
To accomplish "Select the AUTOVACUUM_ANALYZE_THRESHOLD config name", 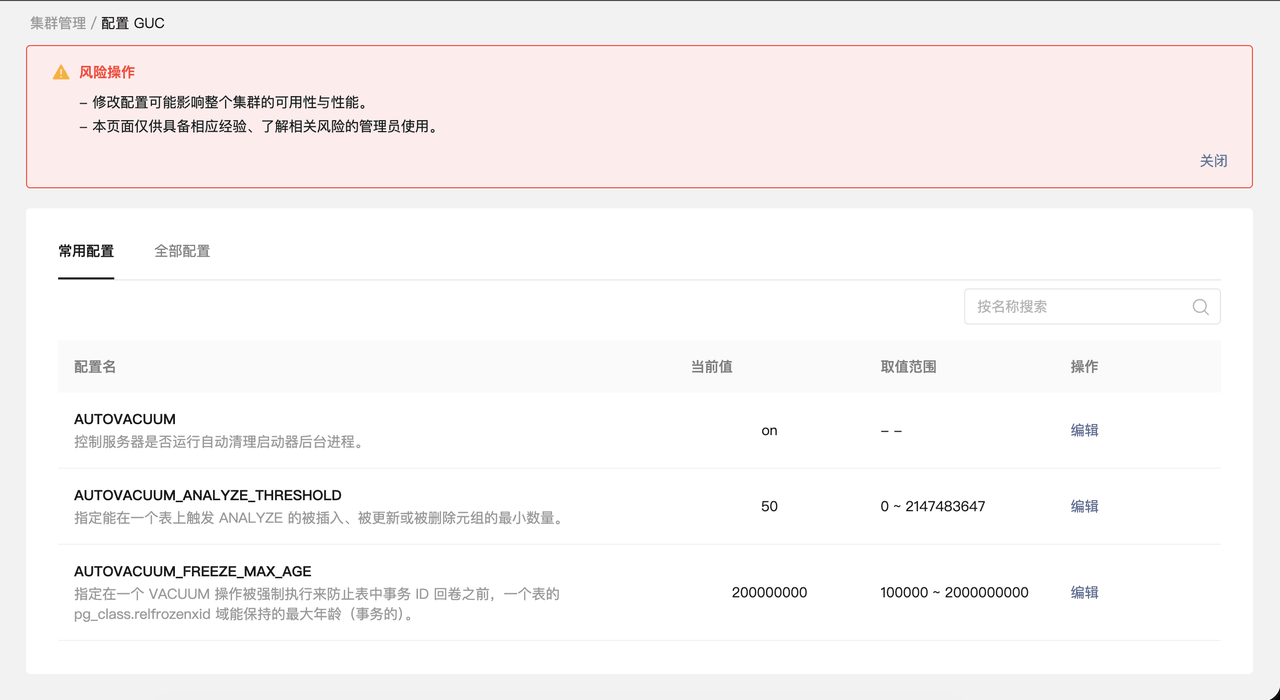I will (x=208, y=495).
